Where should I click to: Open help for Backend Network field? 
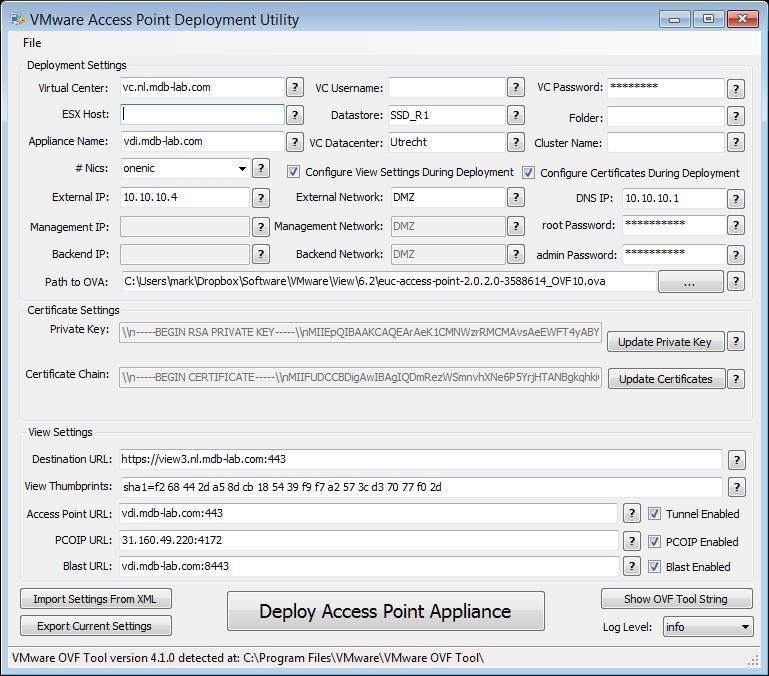(x=515, y=254)
